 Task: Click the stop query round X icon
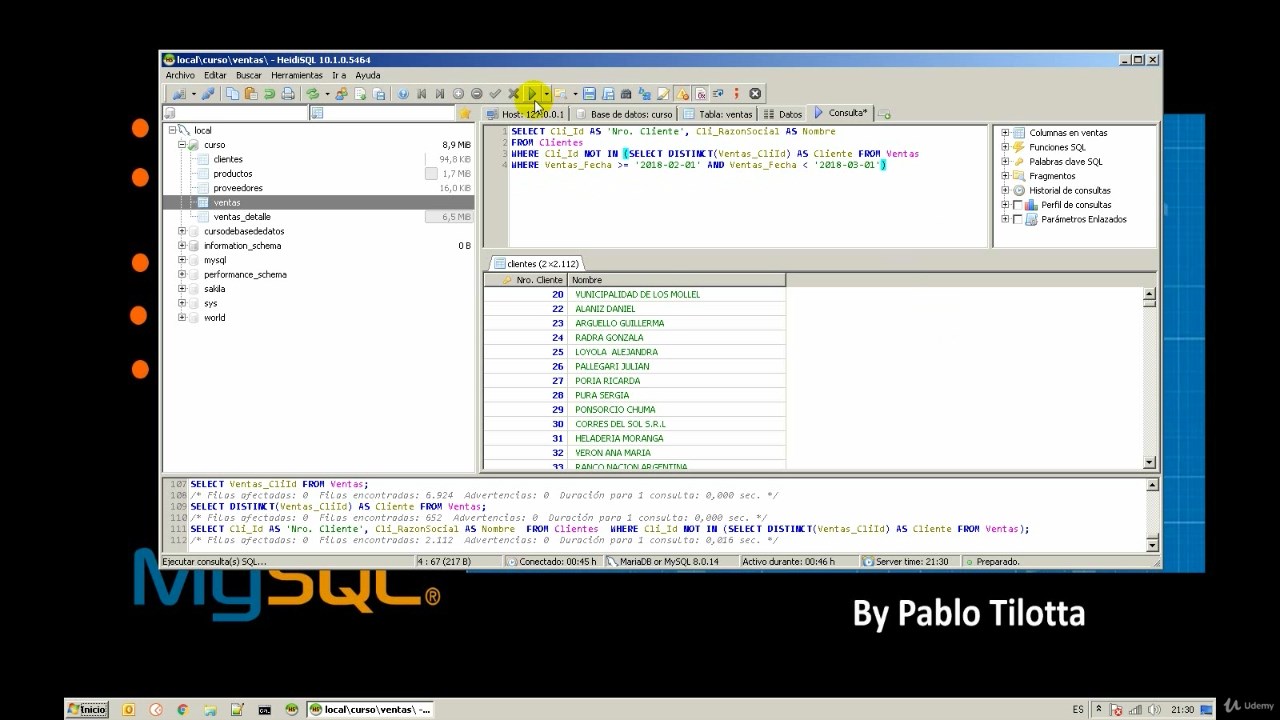755,94
